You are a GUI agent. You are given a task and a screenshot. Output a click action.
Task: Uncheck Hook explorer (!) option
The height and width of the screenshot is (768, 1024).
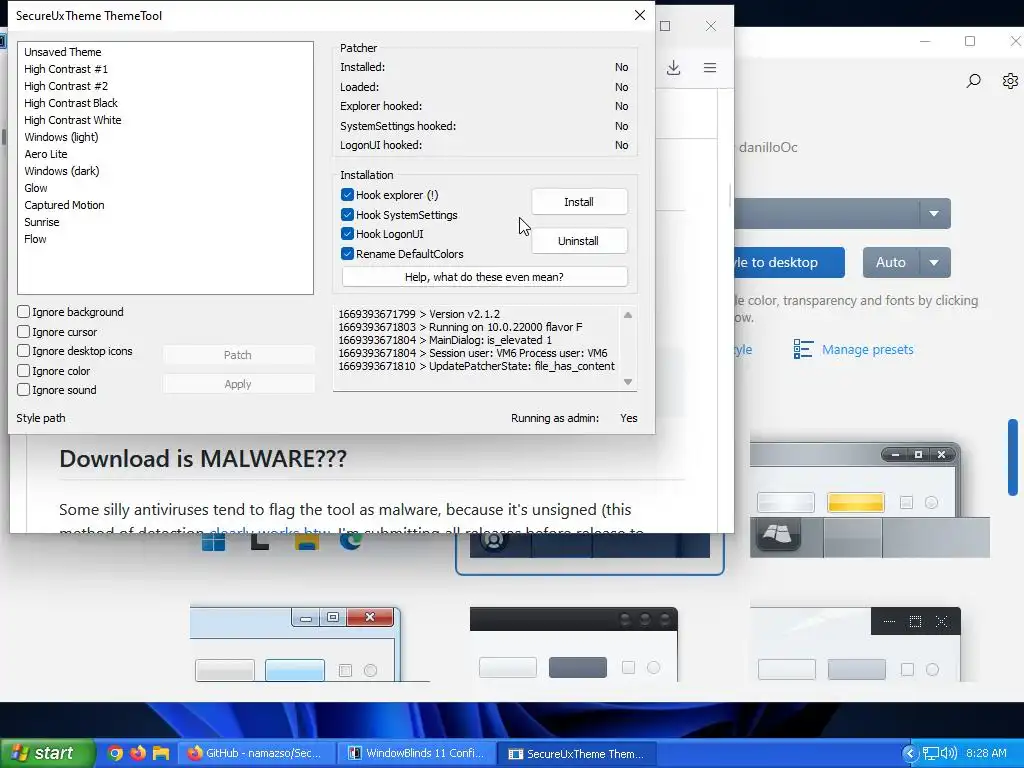point(347,195)
